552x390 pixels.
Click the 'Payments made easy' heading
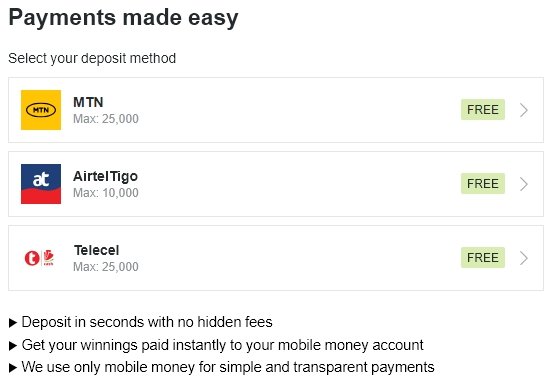(x=123, y=18)
